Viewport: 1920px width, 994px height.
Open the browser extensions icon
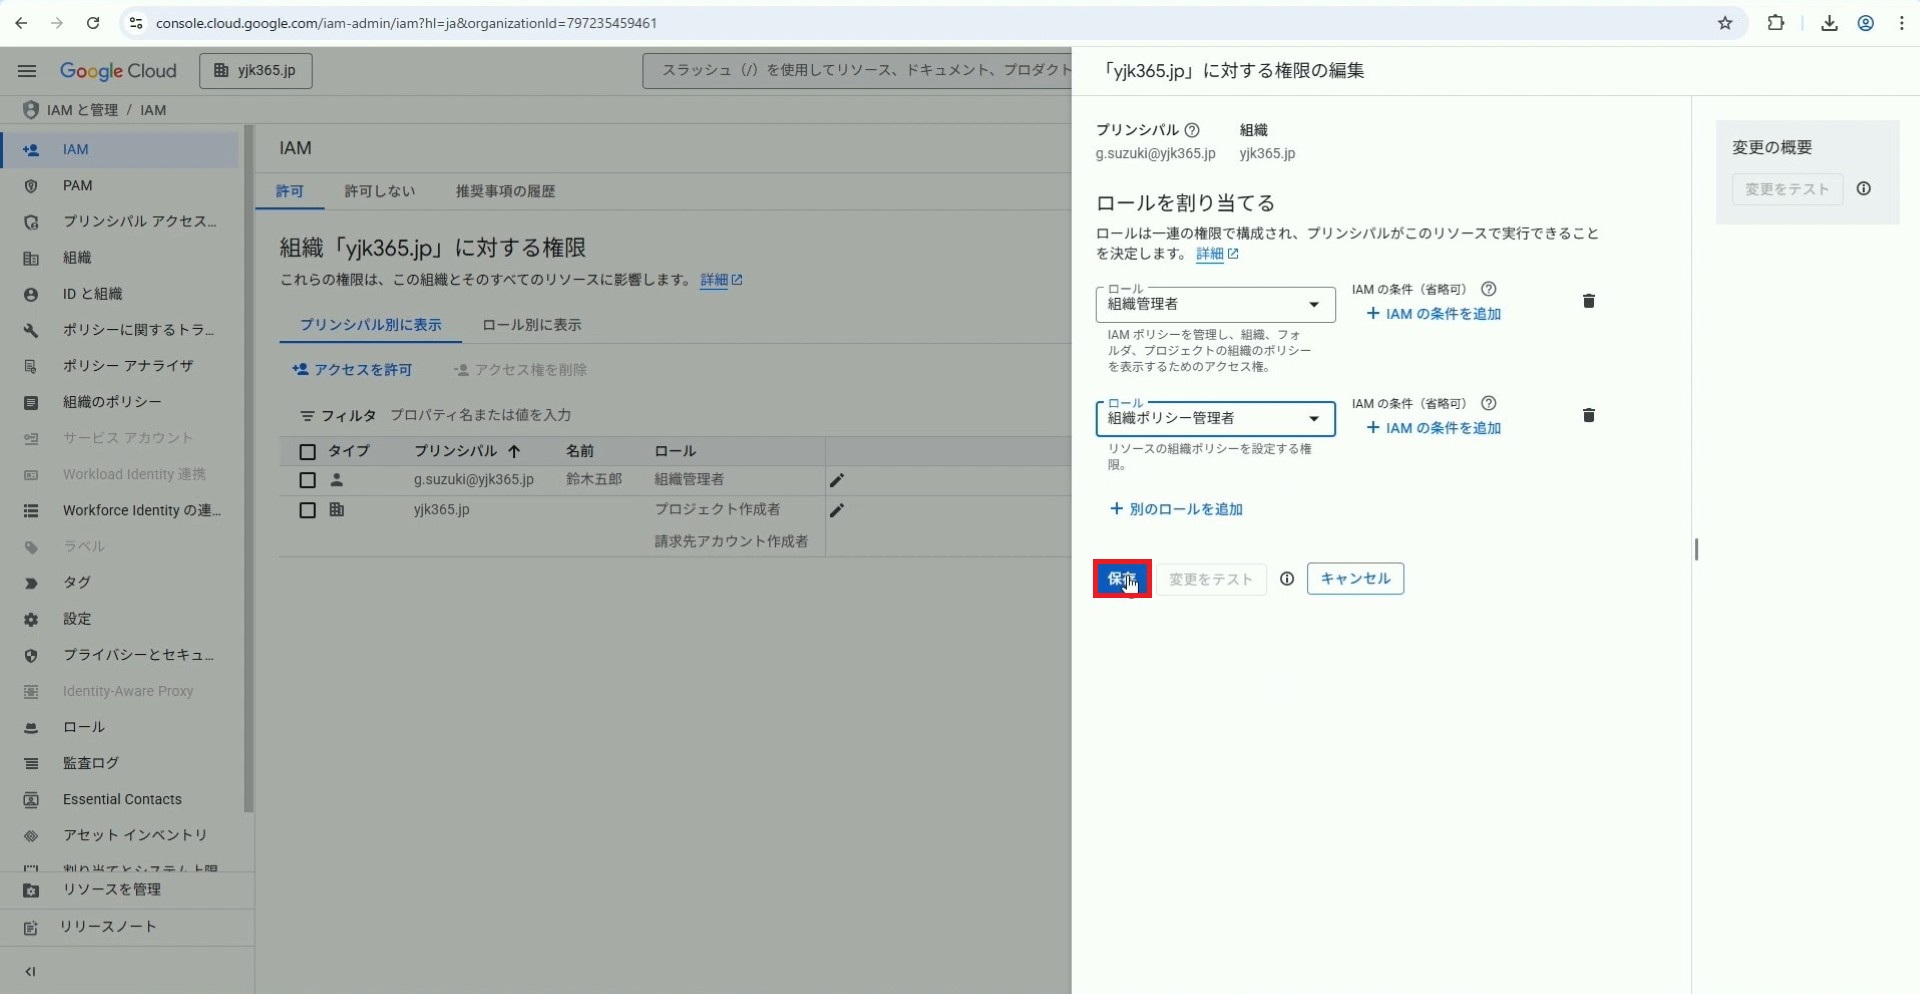[1776, 23]
